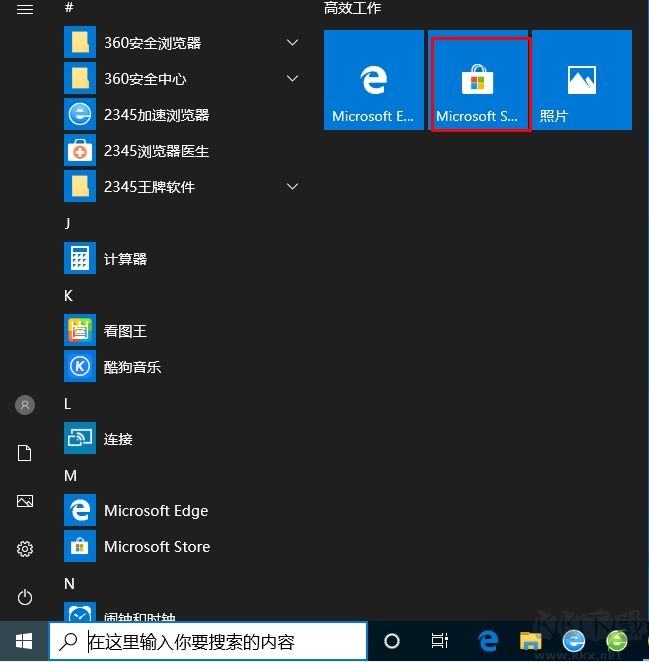Open File Explorer from taskbar
The height and width of the screenshot is (662, 649).
coord(530,641)
